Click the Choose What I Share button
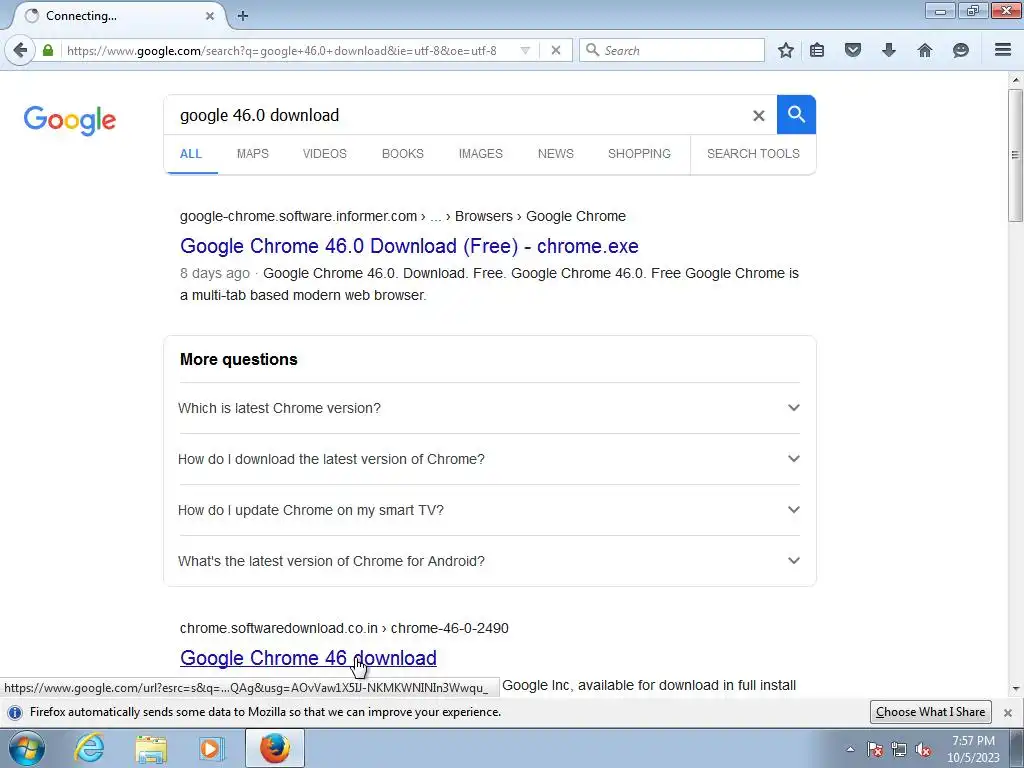This screenshot has height=768, width=1024. (x=931, y=712)
